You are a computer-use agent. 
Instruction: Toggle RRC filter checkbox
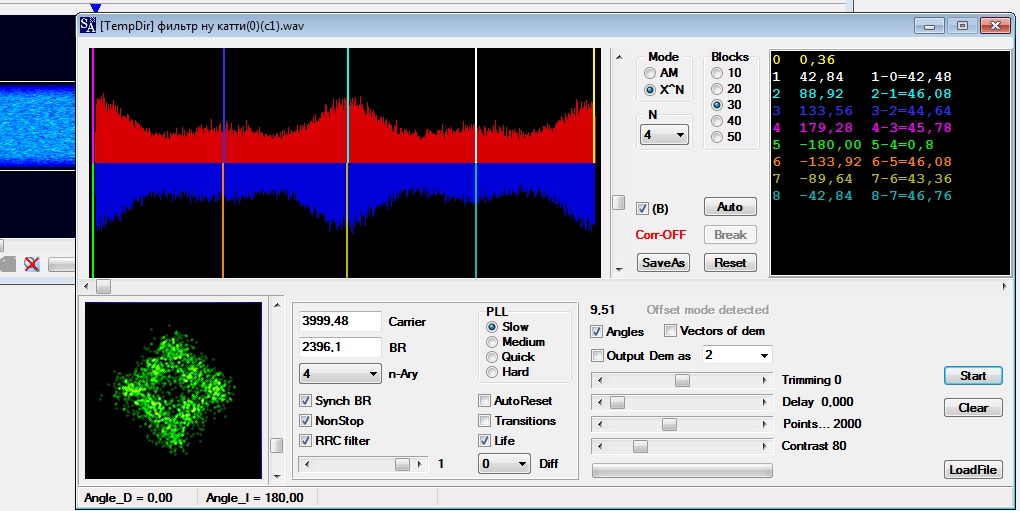(305, 440)
